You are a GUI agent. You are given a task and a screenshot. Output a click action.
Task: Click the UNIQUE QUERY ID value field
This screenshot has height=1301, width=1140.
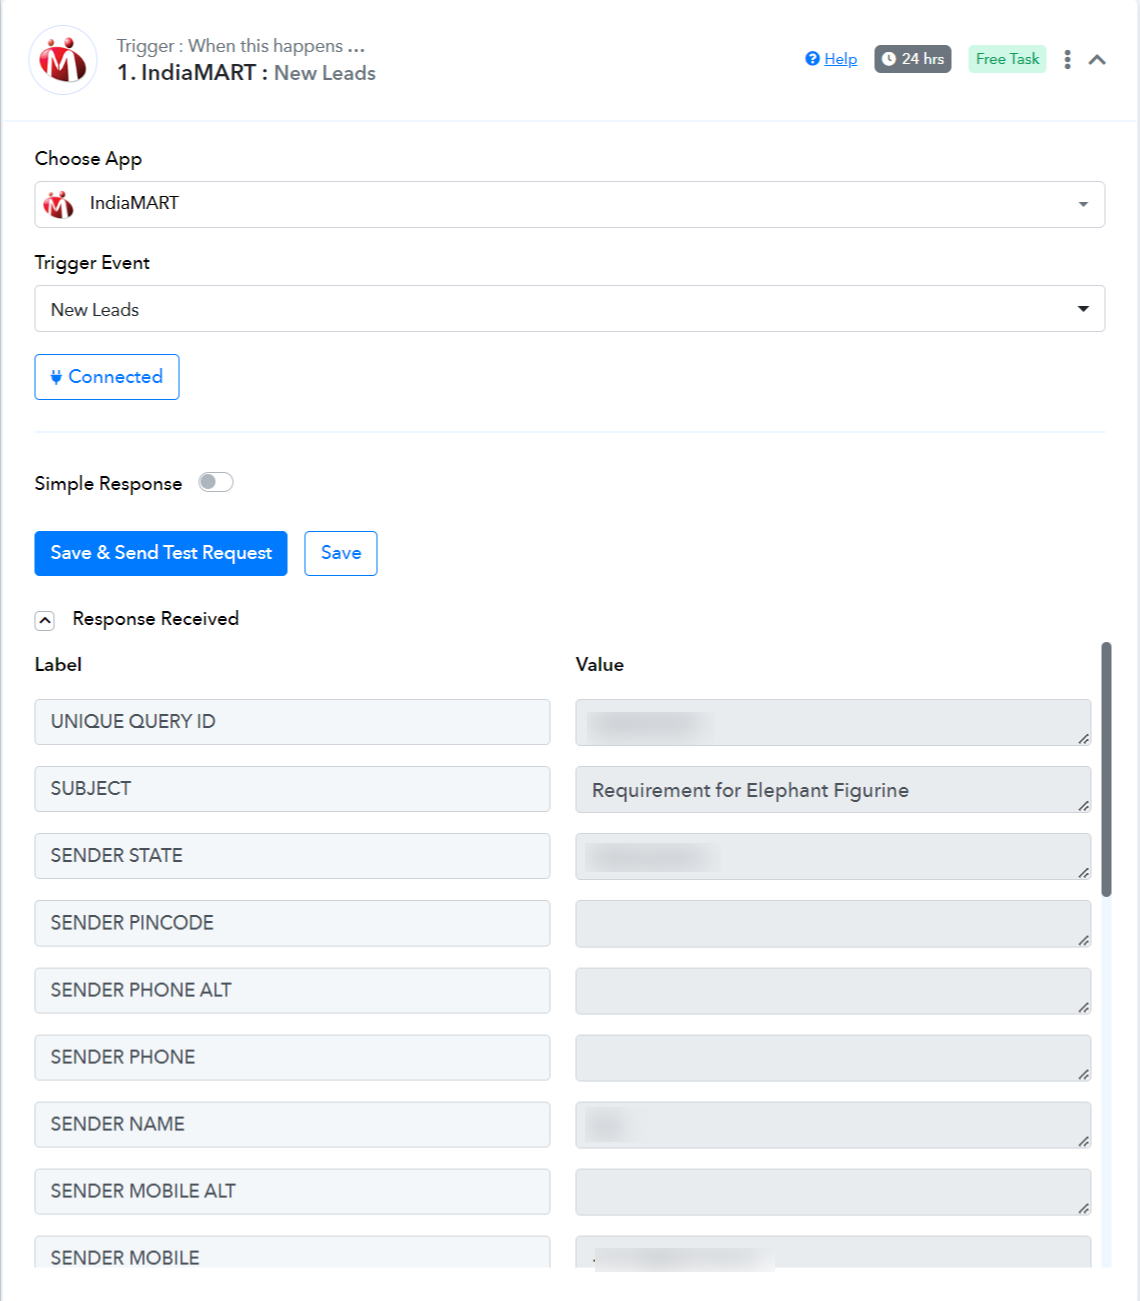click(x=833, y=722)
